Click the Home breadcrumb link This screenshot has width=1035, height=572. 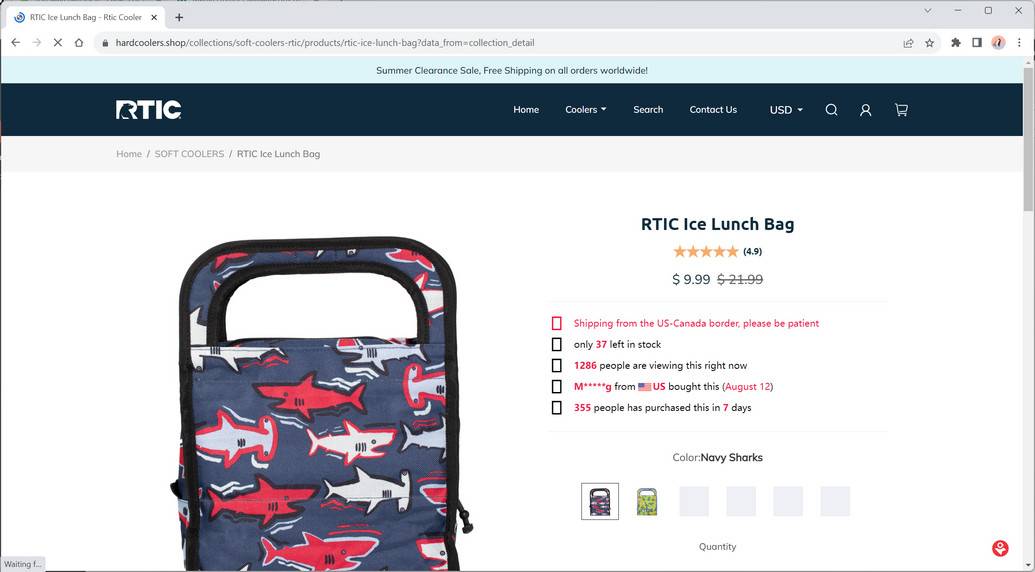point(129,154)
